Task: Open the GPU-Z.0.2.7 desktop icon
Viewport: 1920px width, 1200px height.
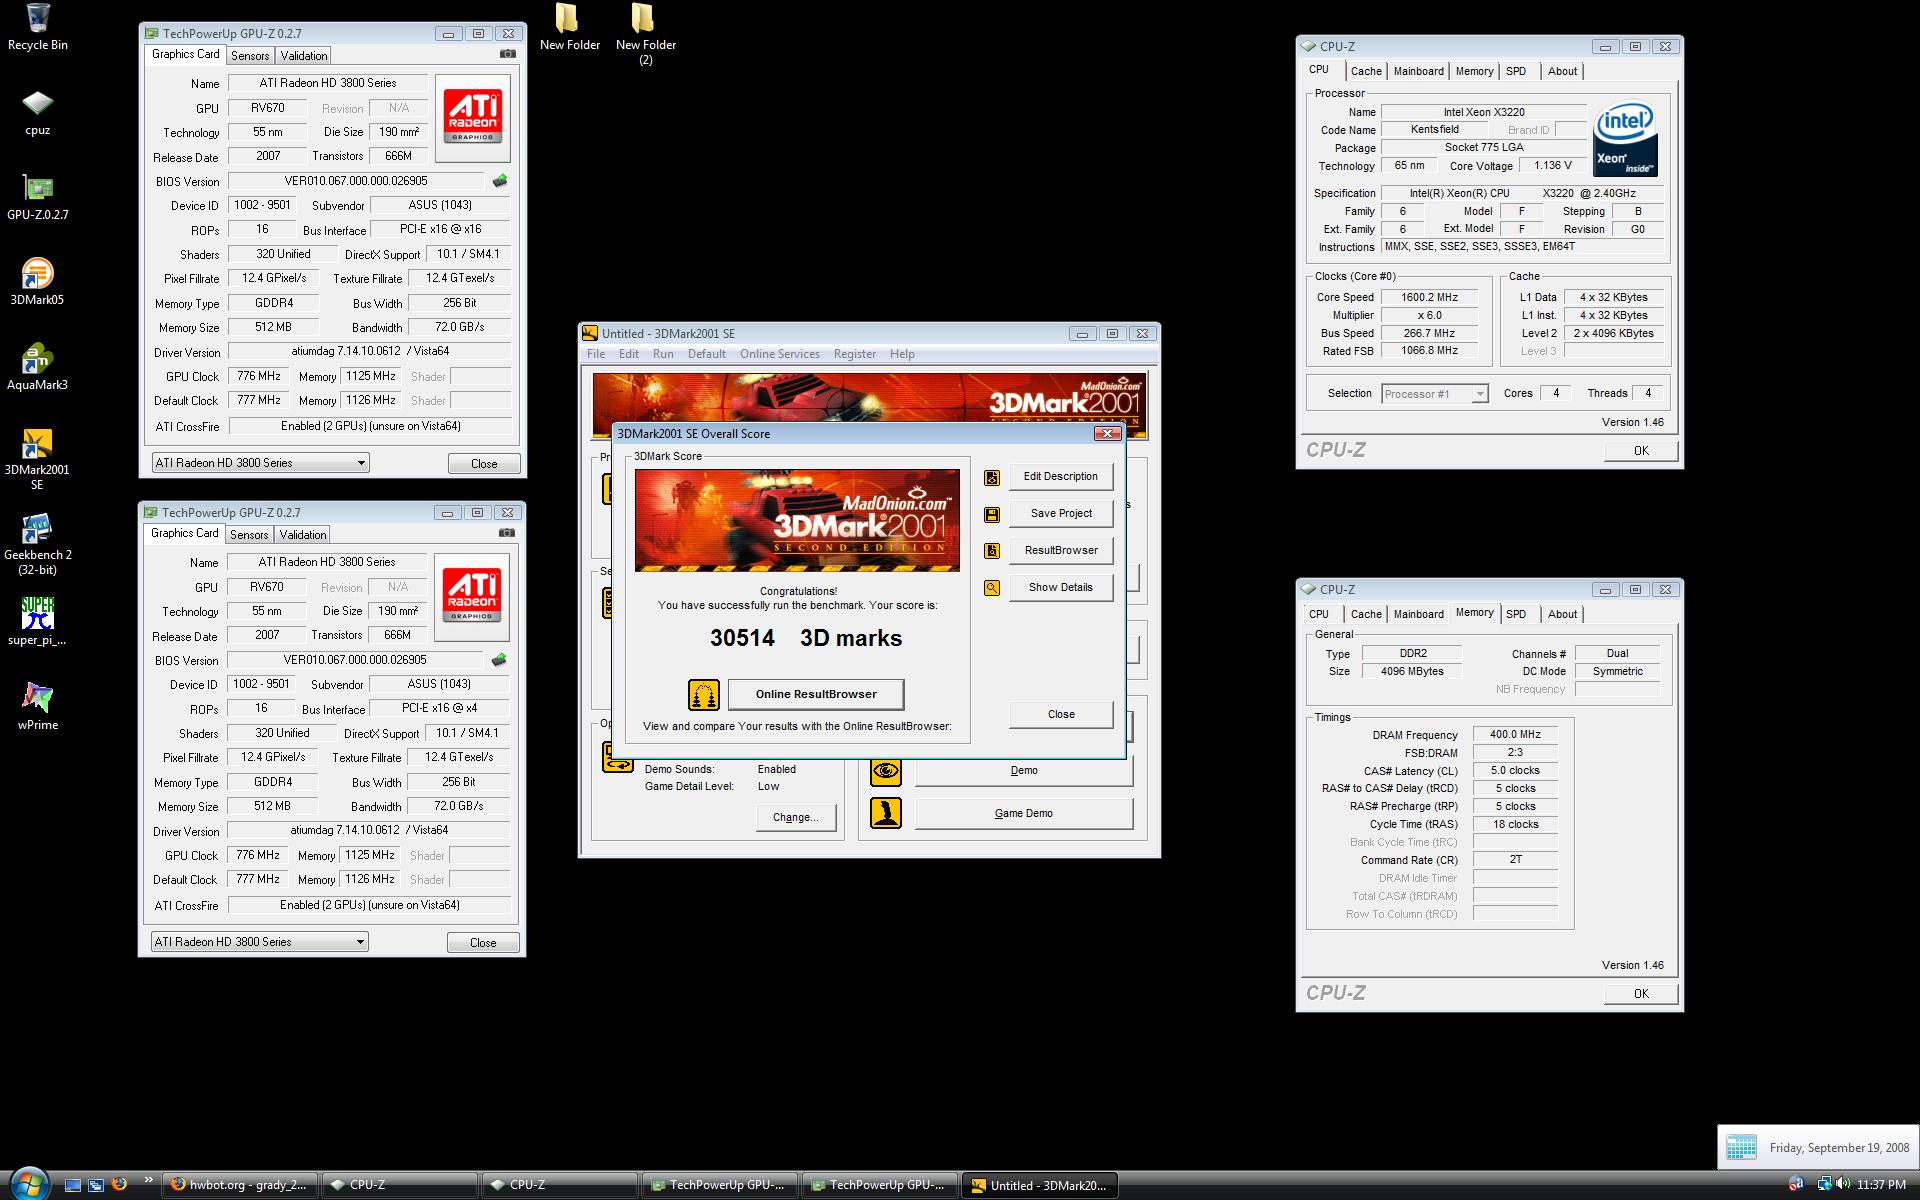Action: click(38, 197)
